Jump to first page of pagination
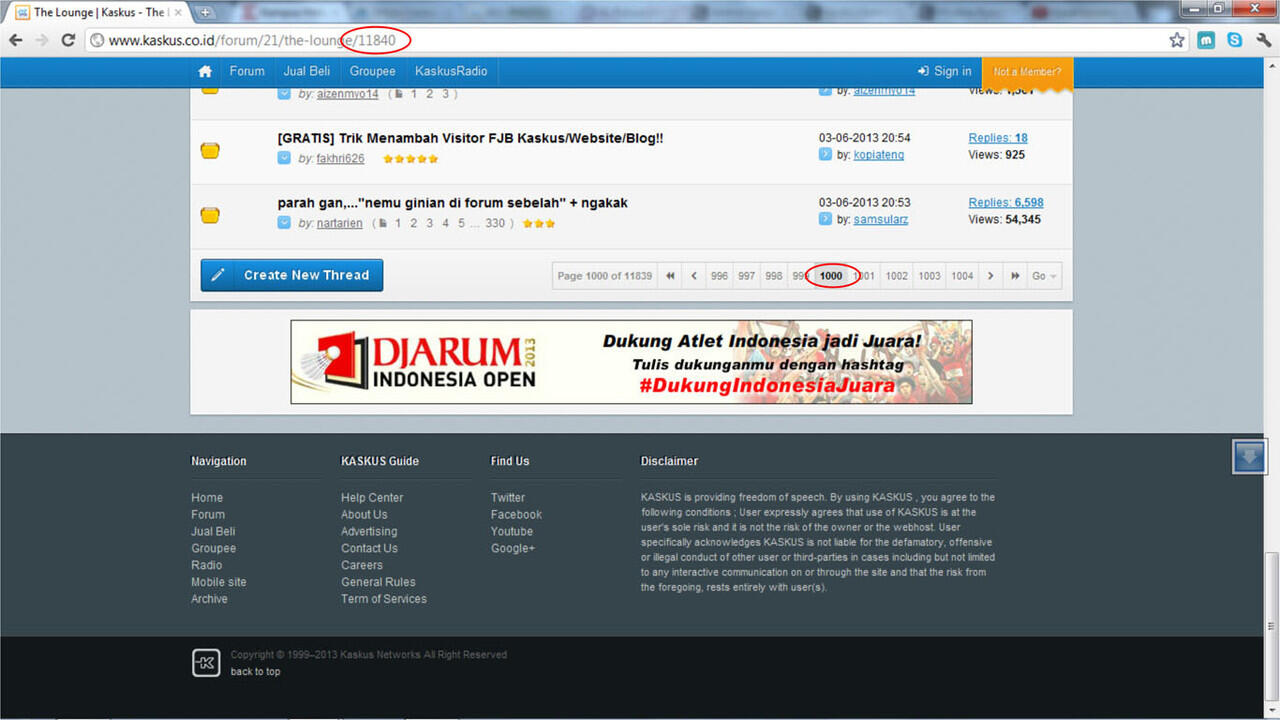The height and width of the screenshot is (720, 1280). [670, 276]
